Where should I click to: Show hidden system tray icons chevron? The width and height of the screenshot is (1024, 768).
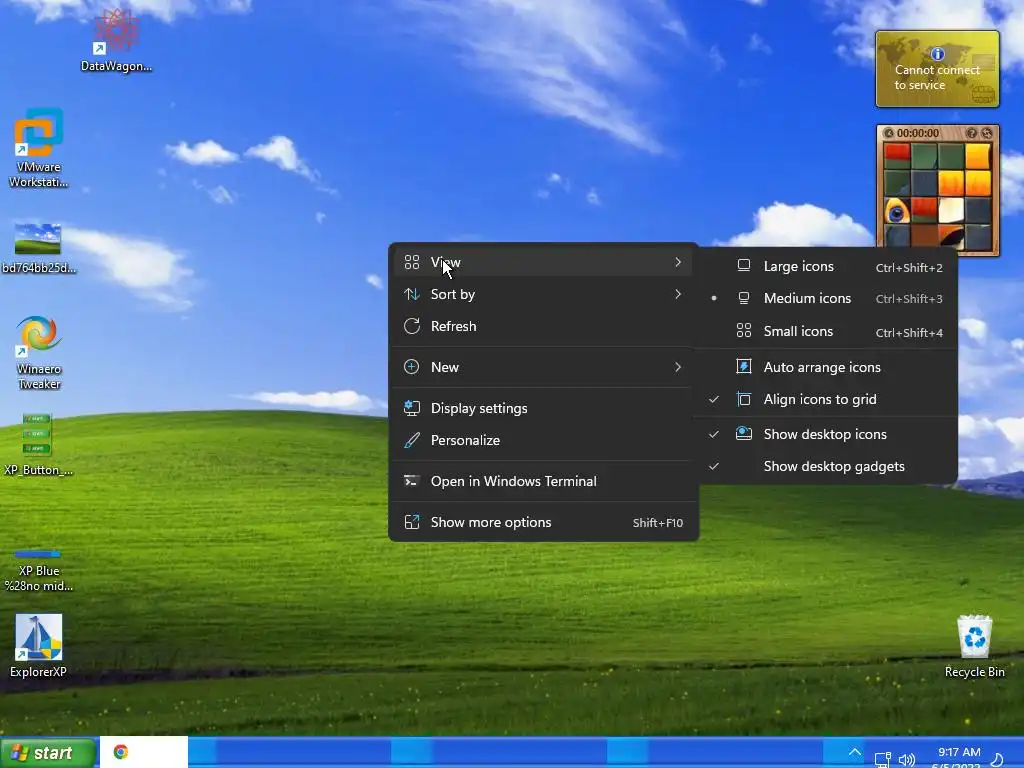[855, 752]
